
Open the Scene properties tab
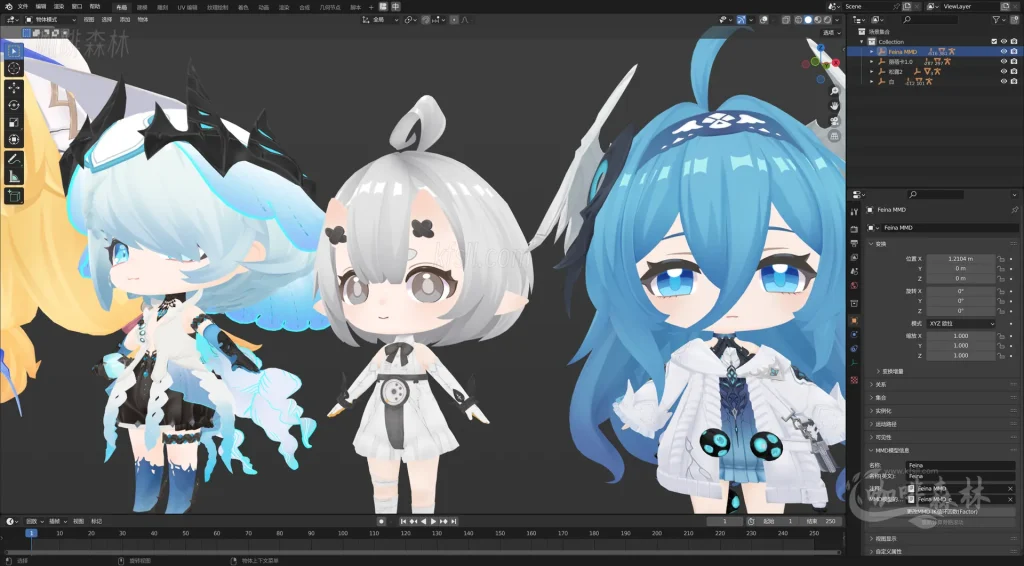point(854,271)
